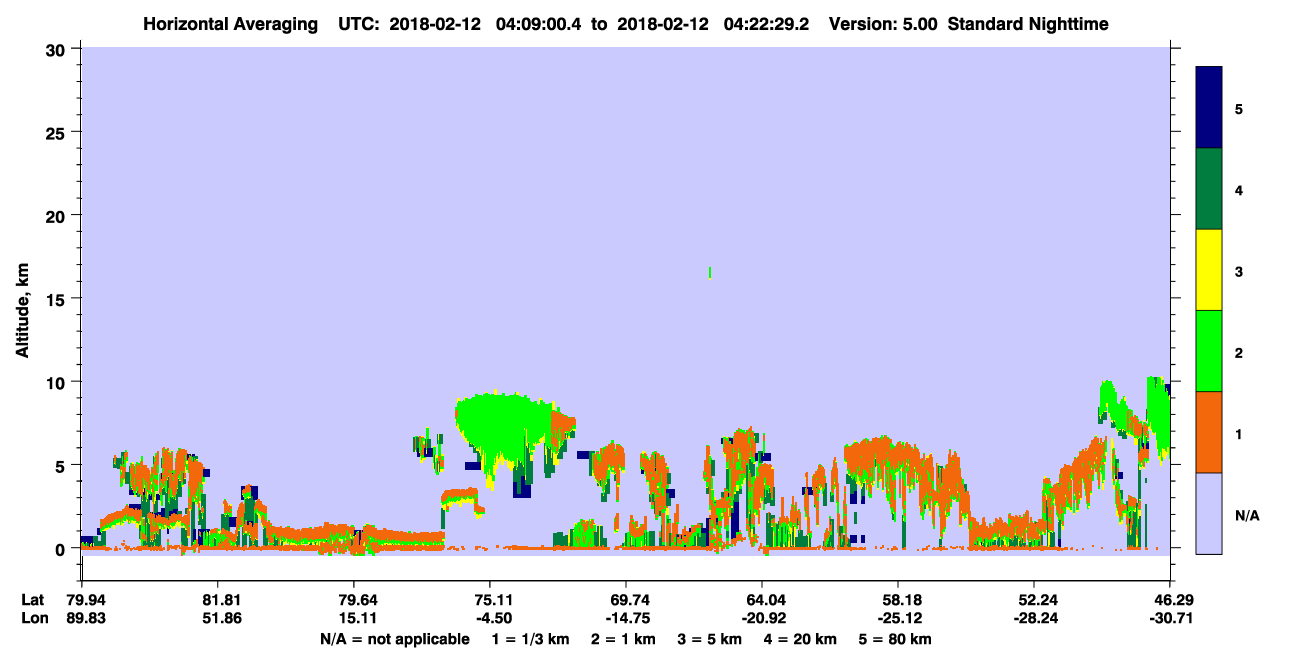Click the large green cloud near 75.11 latitude
The height and width of the screenshot is (667, 1300).
coord(505,428)
